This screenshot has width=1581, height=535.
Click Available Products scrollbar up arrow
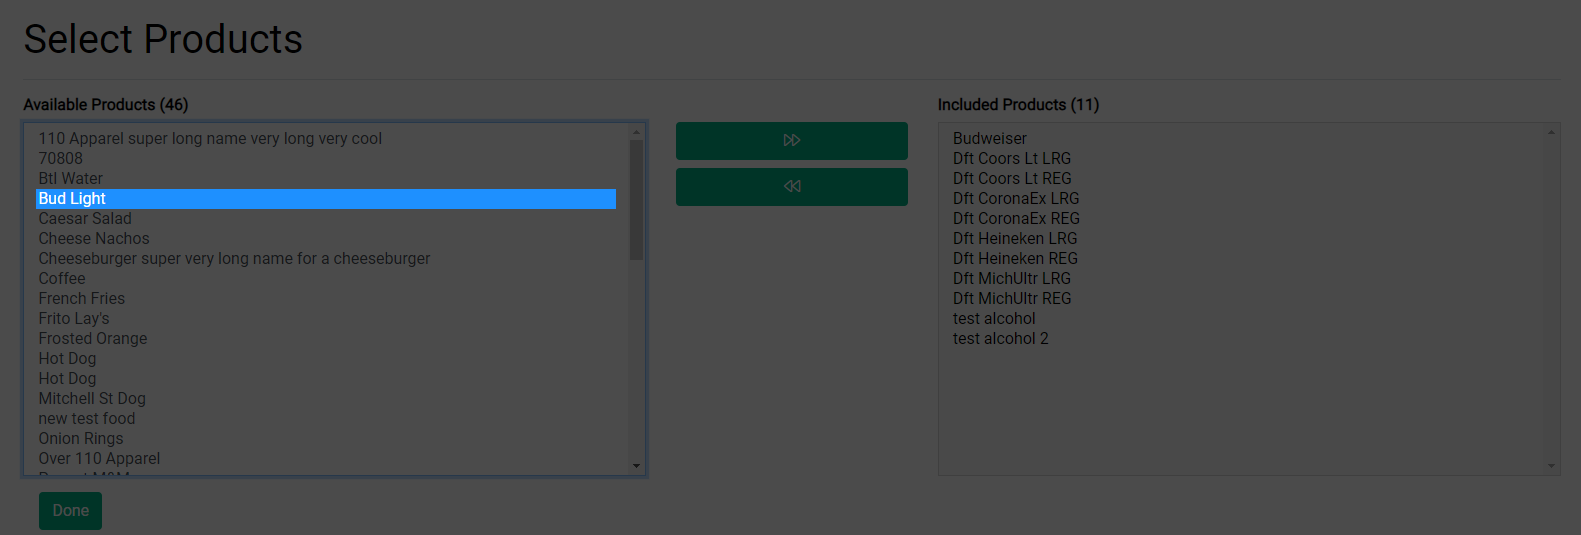coord(636,132)
